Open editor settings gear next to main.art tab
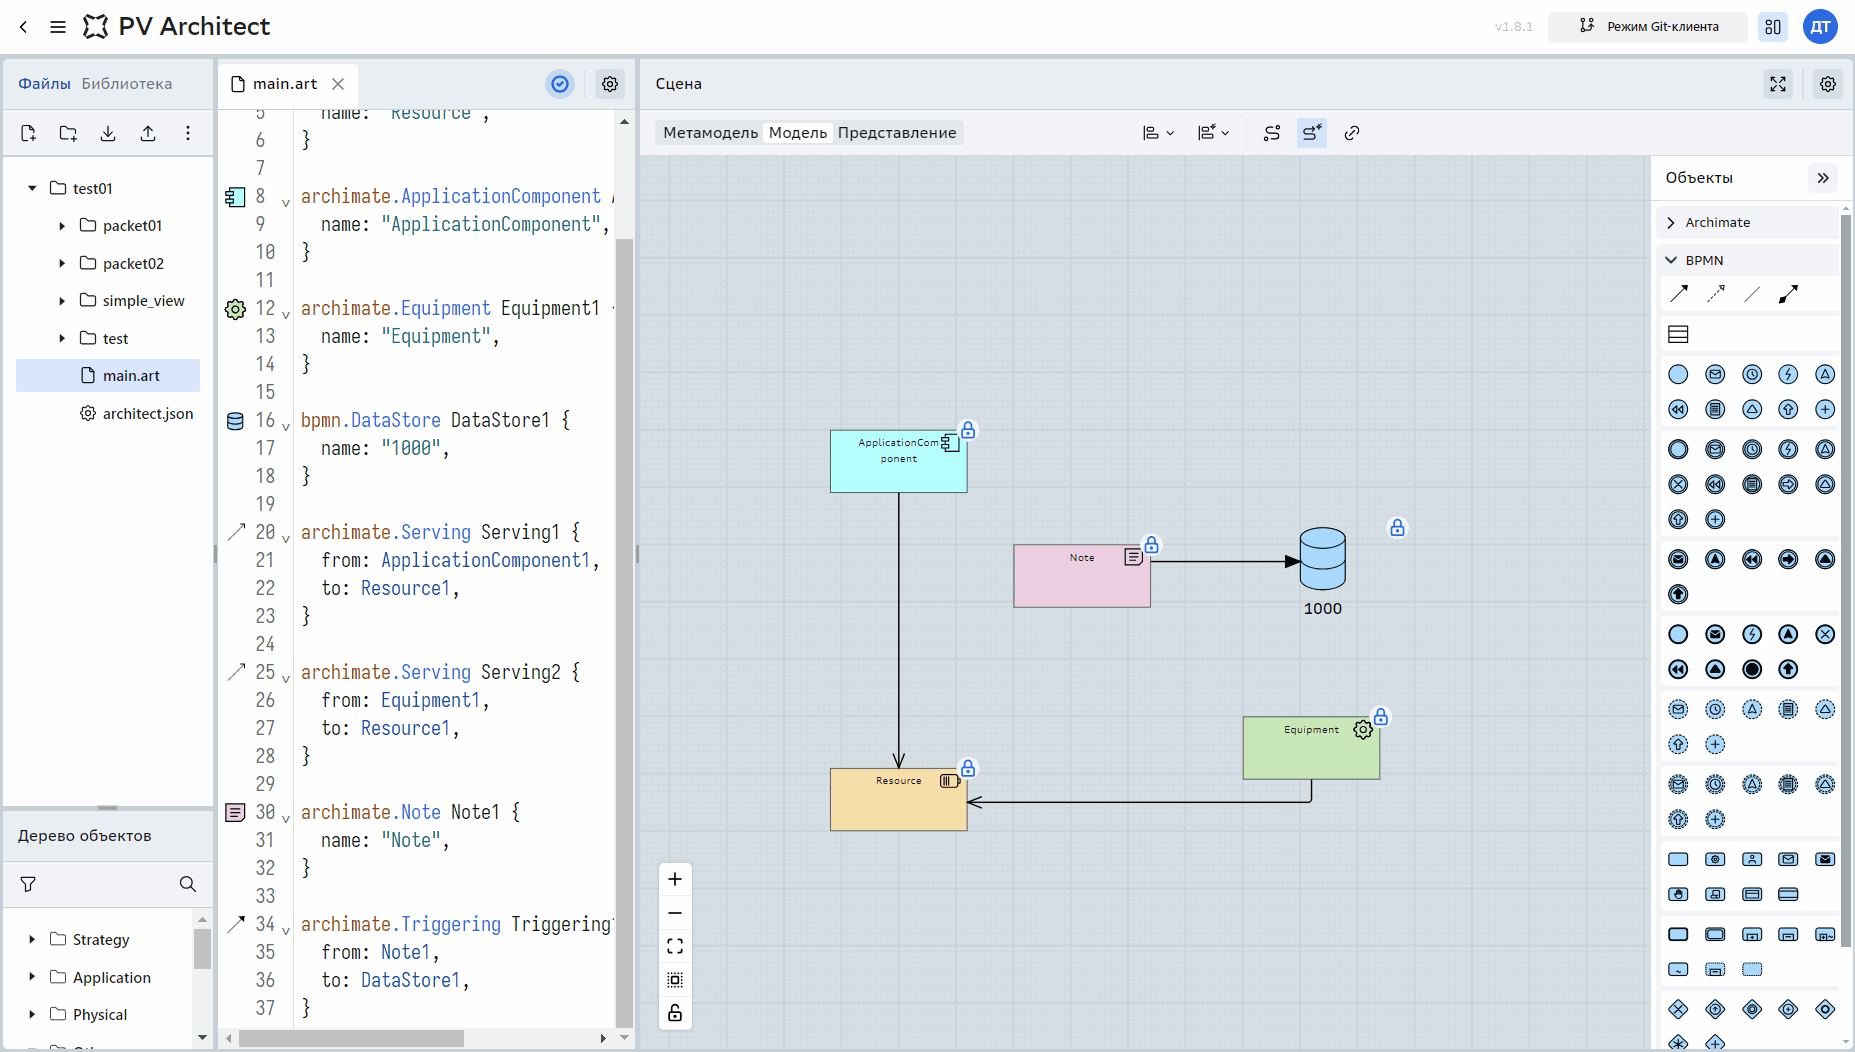 [610, 84]
